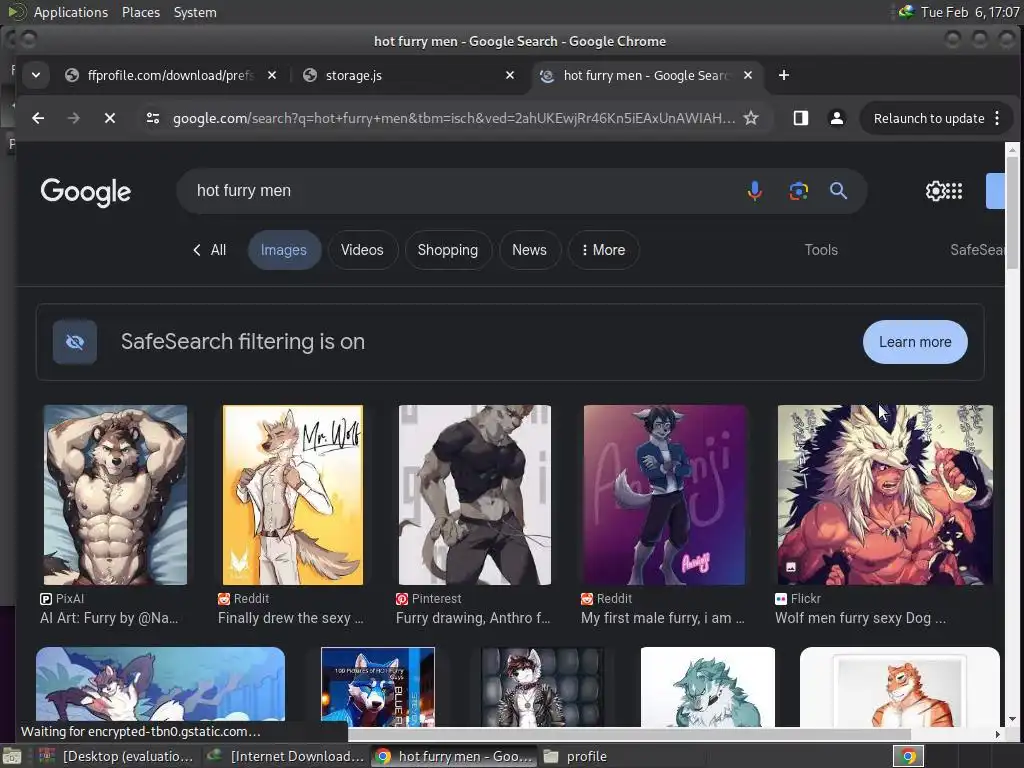1024x768 pixels.
Task: Click Chrome icon in taskbar tray
Action: (908, 756)
